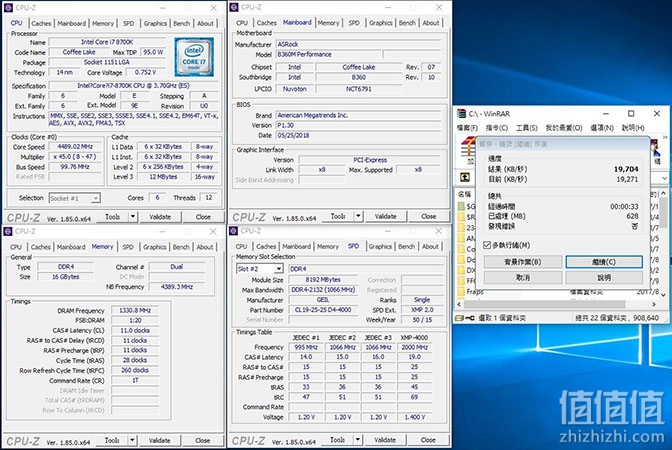Screen dimensions: 672x450
Task: Click the key icon in WinRAR status bar
Action: [x=470, y=318]
